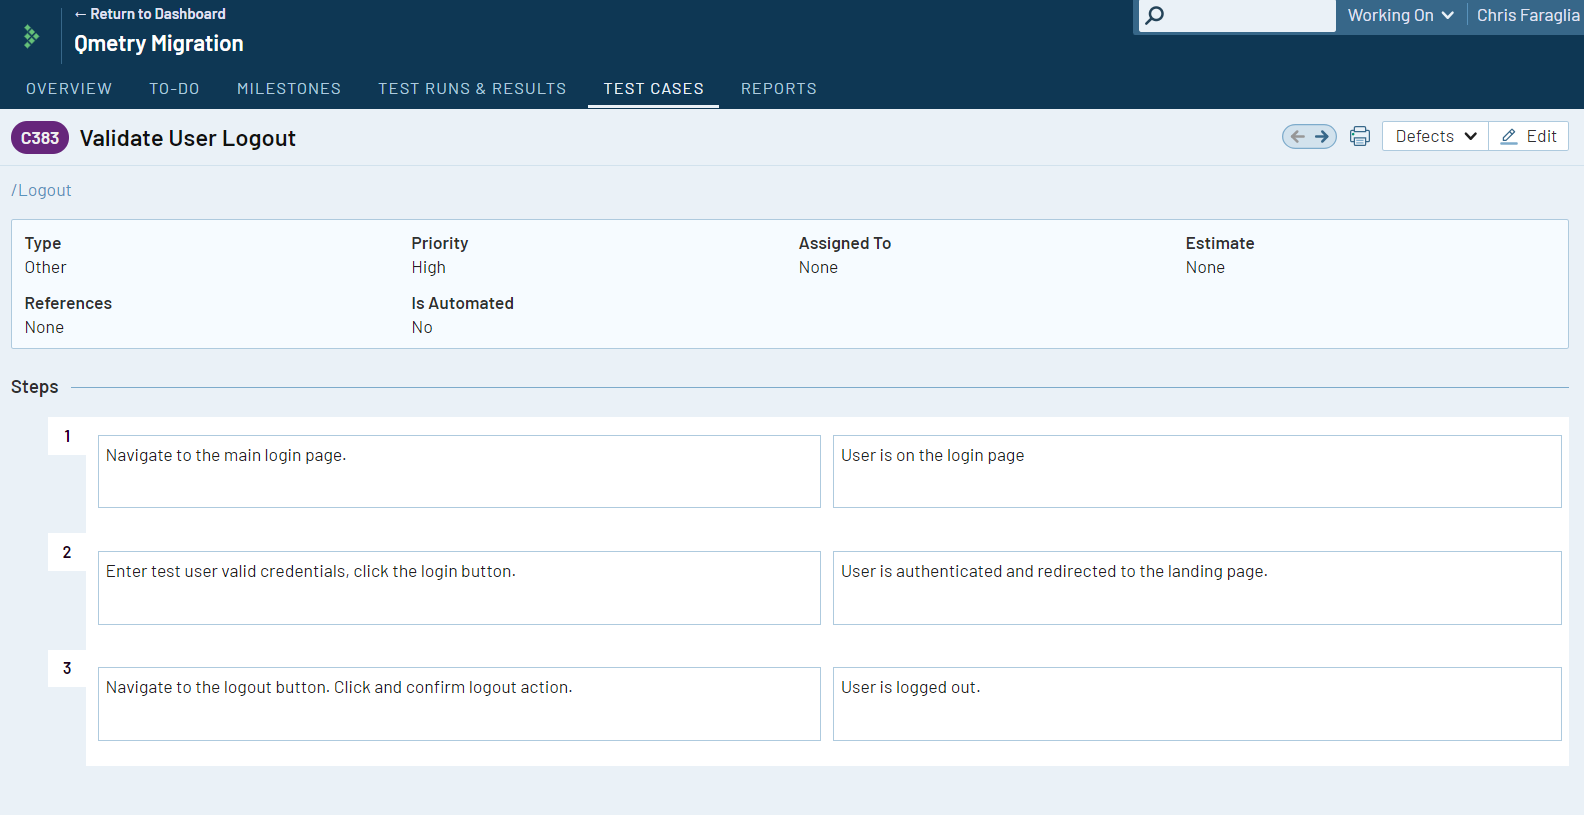Click into the search input field
This screenshot has width=1584, height=815.
[1250, 15]
